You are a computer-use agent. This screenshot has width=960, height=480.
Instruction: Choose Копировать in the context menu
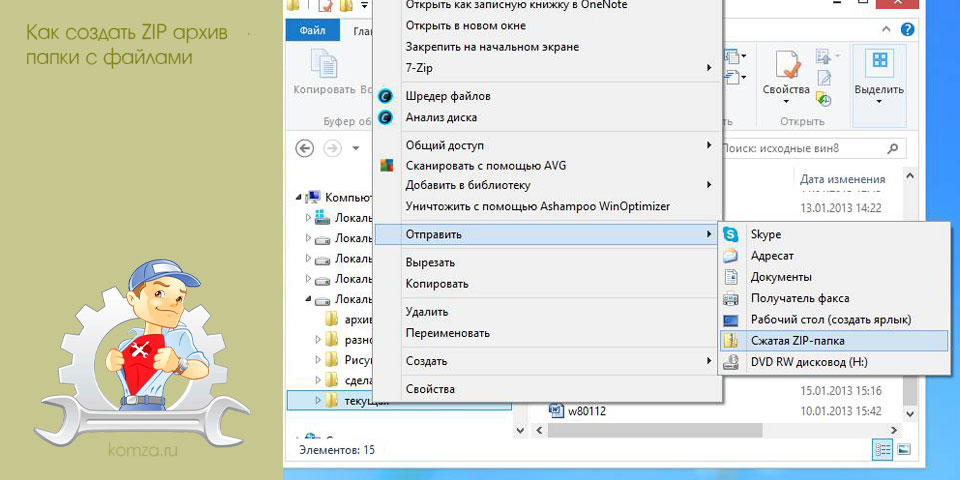(x=547, y=284)
